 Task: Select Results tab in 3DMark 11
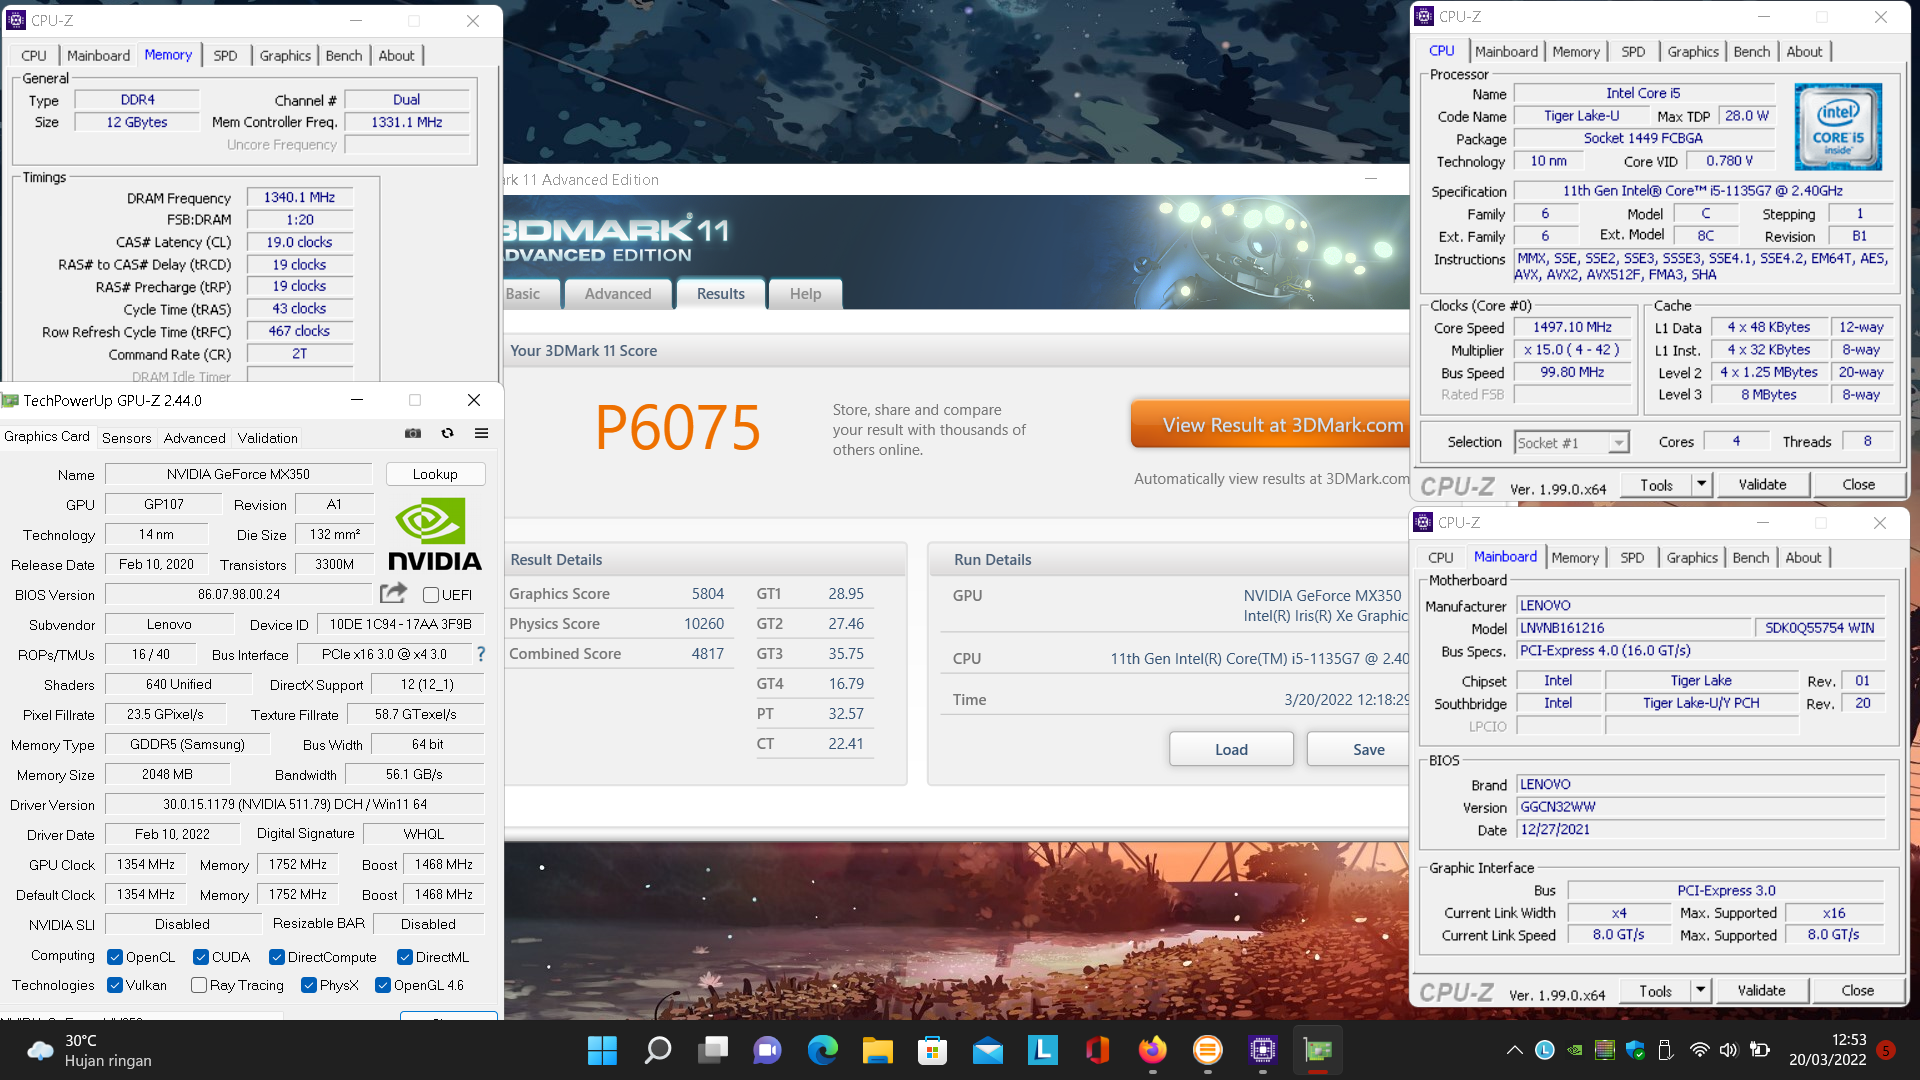[x=720, y=294]
